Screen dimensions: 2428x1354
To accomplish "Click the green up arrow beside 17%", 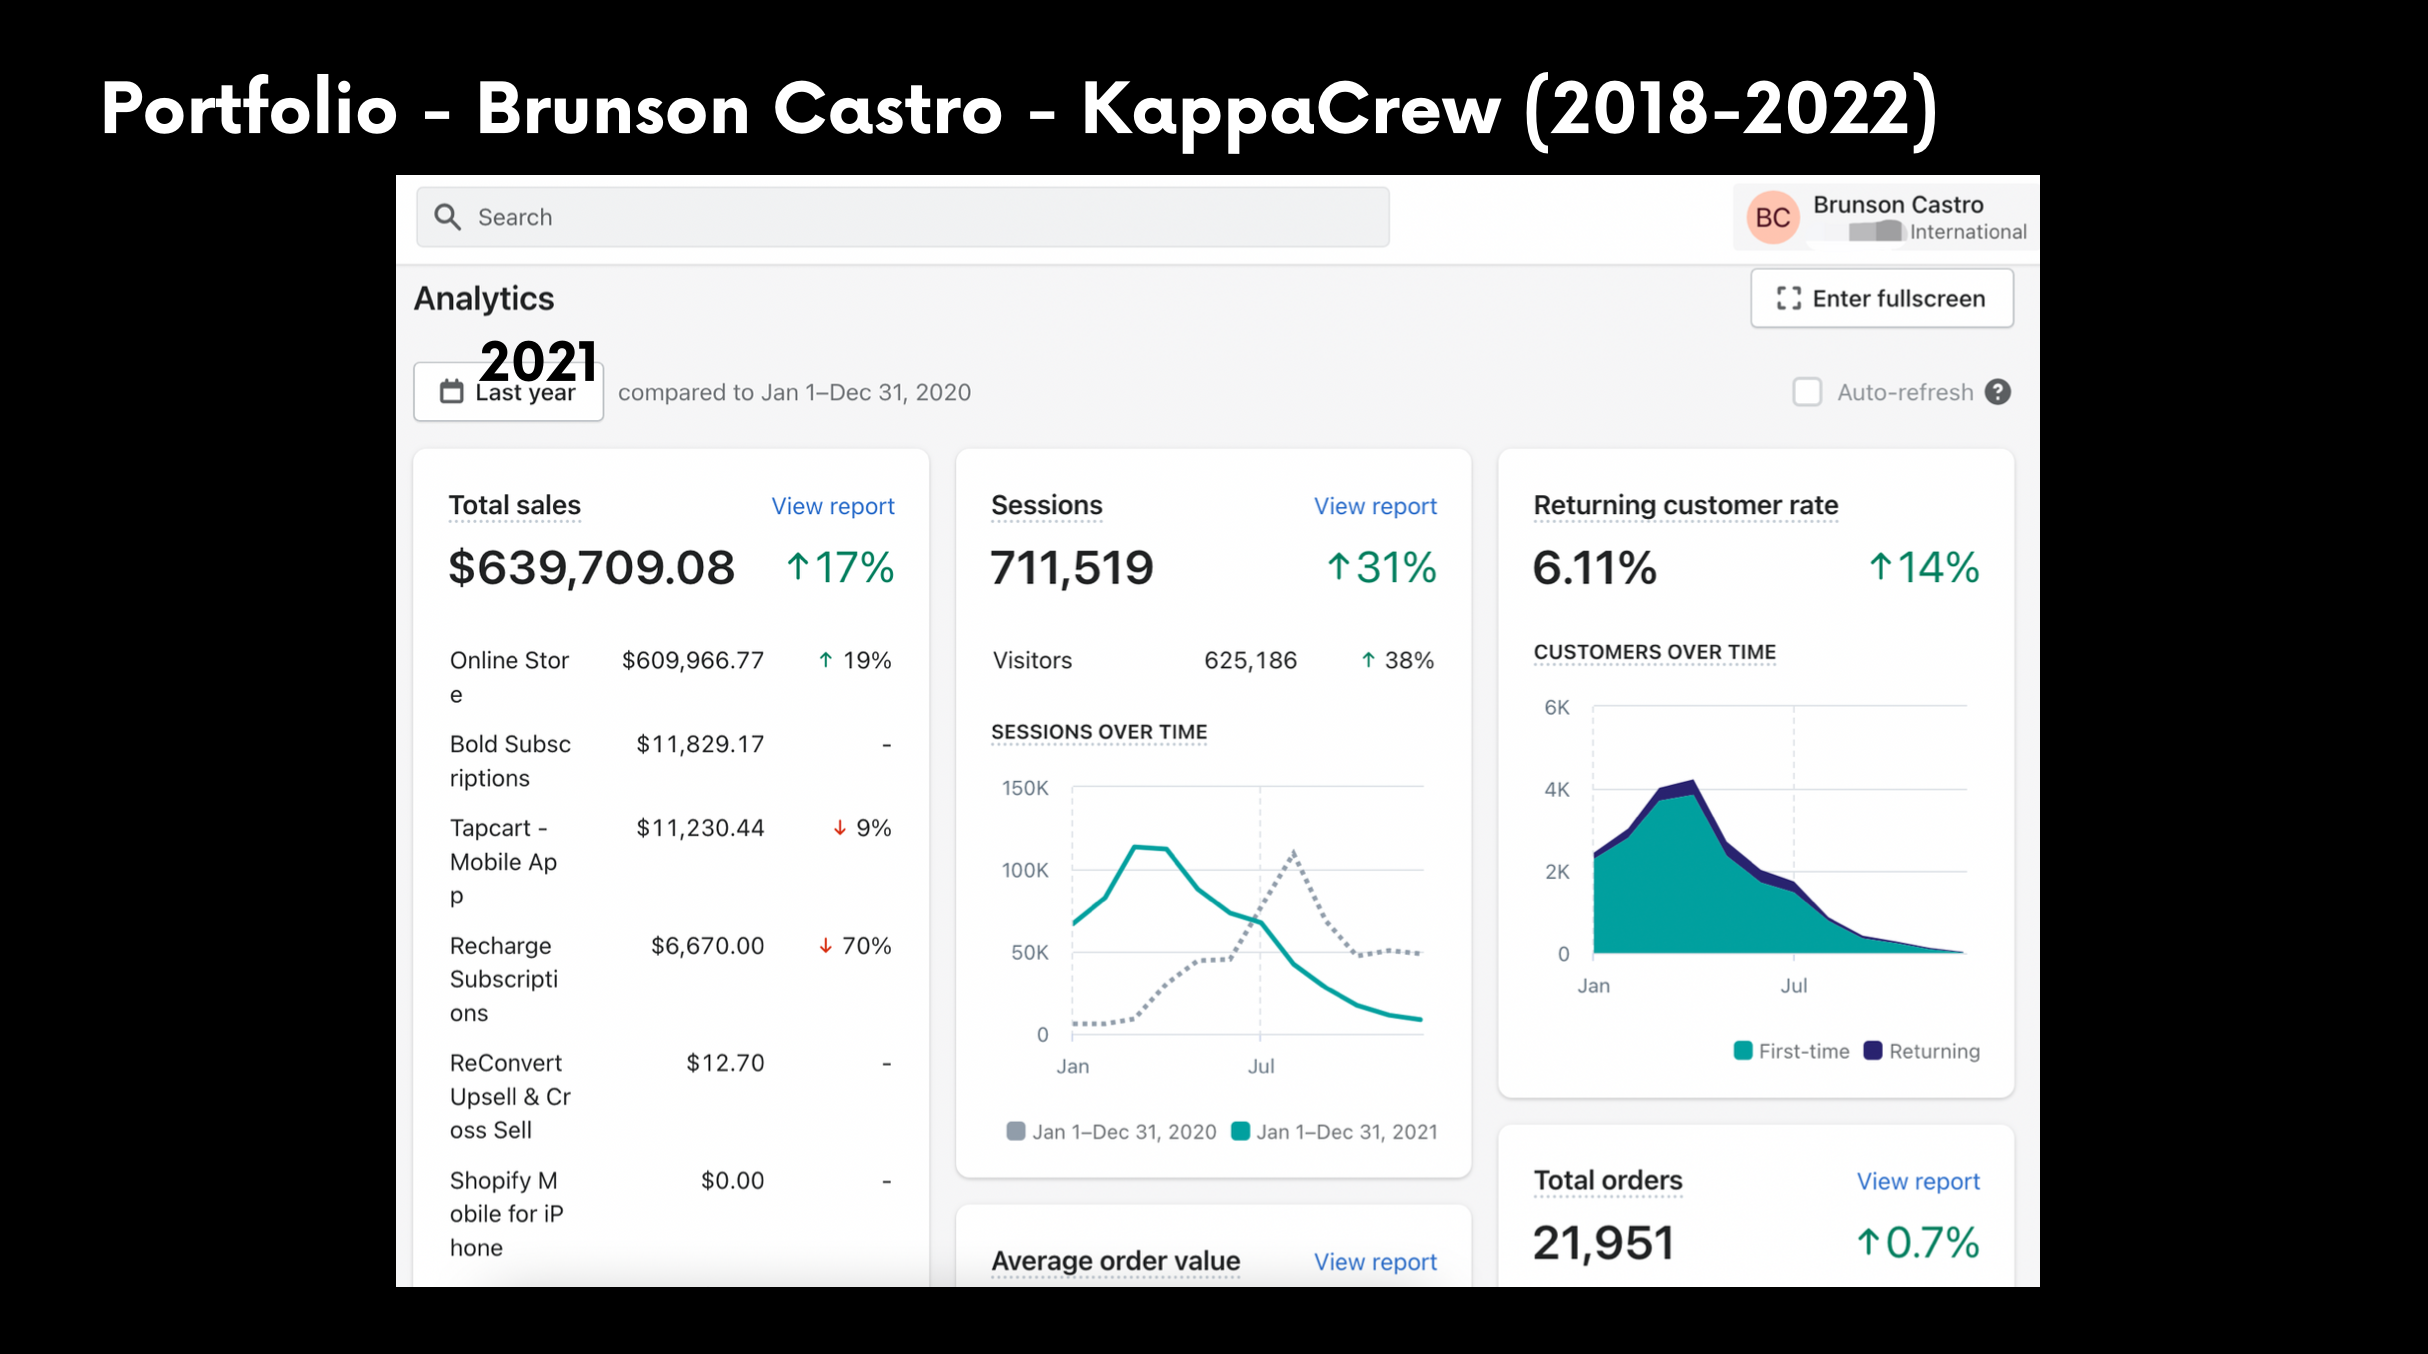I will (x=797, y=567).
